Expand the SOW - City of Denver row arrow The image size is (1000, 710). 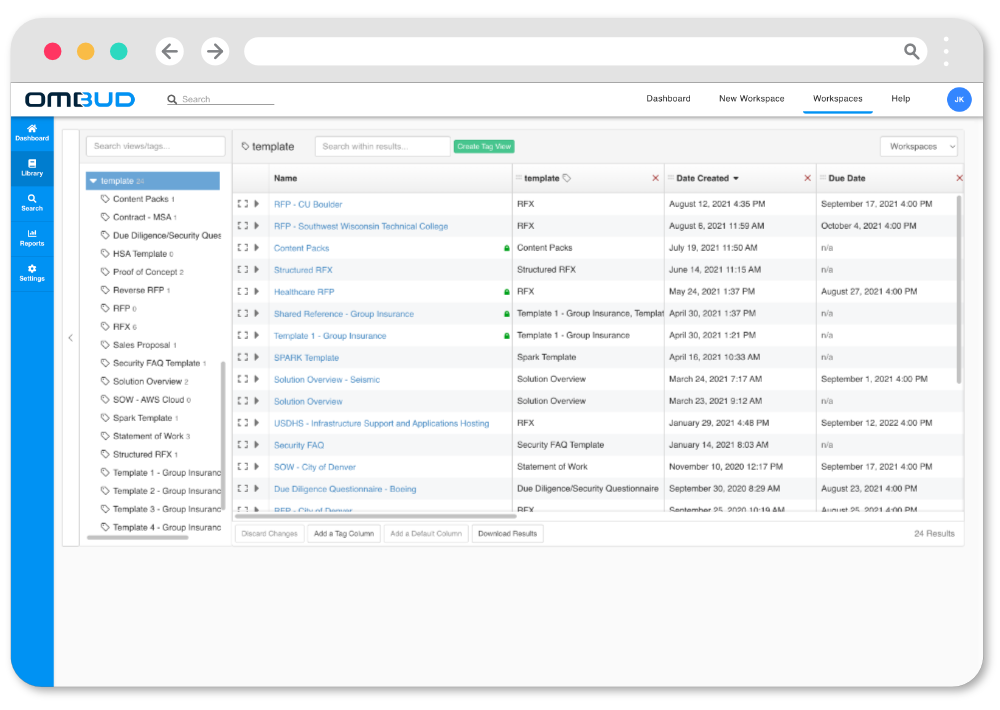click(256, 466)
